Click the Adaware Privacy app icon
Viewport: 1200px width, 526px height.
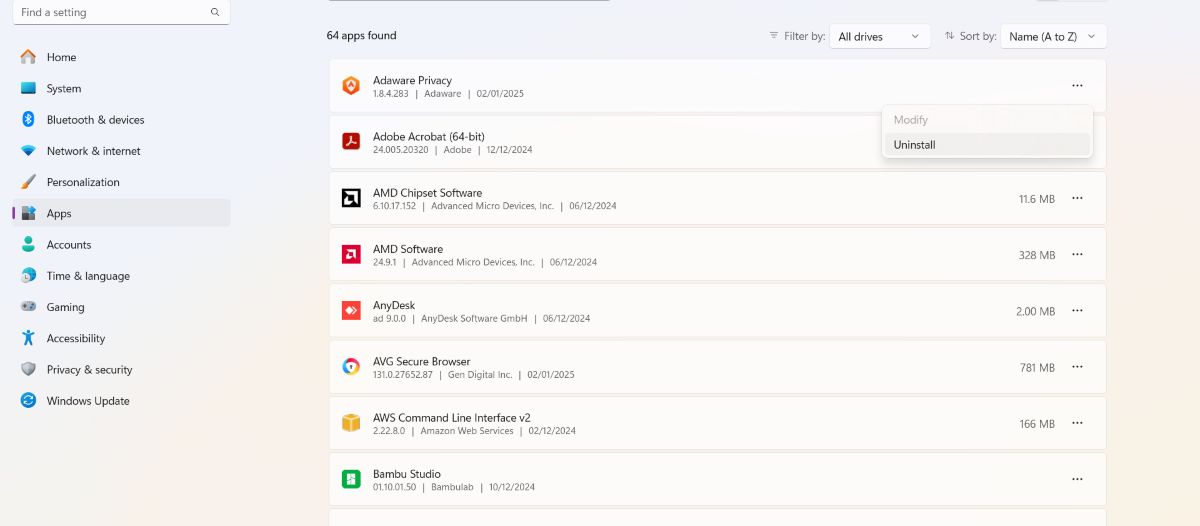[x=351, y=86]
